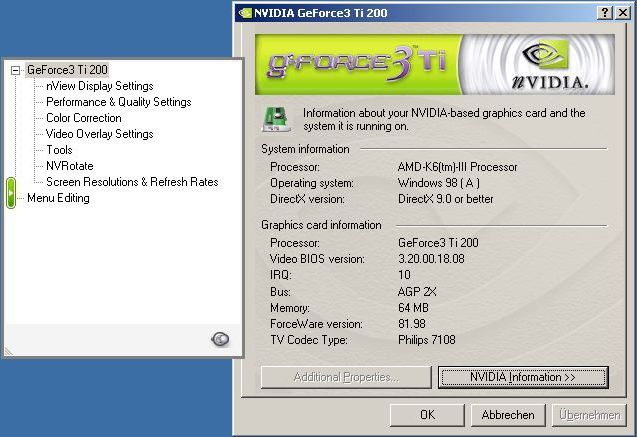This screenshot has height=437, width=637.
Task: Click the AMD-K6(tm)-III Processor value
Action: point(457,167)
